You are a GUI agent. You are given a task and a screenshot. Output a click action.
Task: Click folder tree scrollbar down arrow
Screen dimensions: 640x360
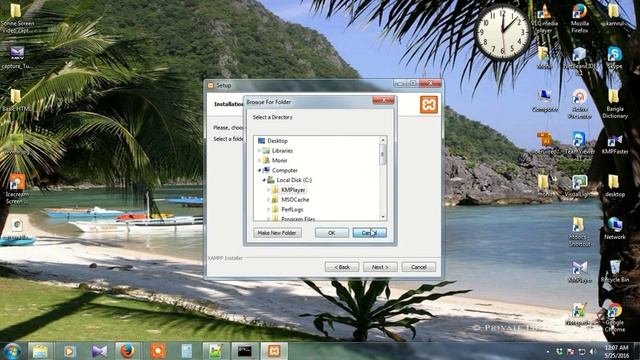tap(383, 217)
